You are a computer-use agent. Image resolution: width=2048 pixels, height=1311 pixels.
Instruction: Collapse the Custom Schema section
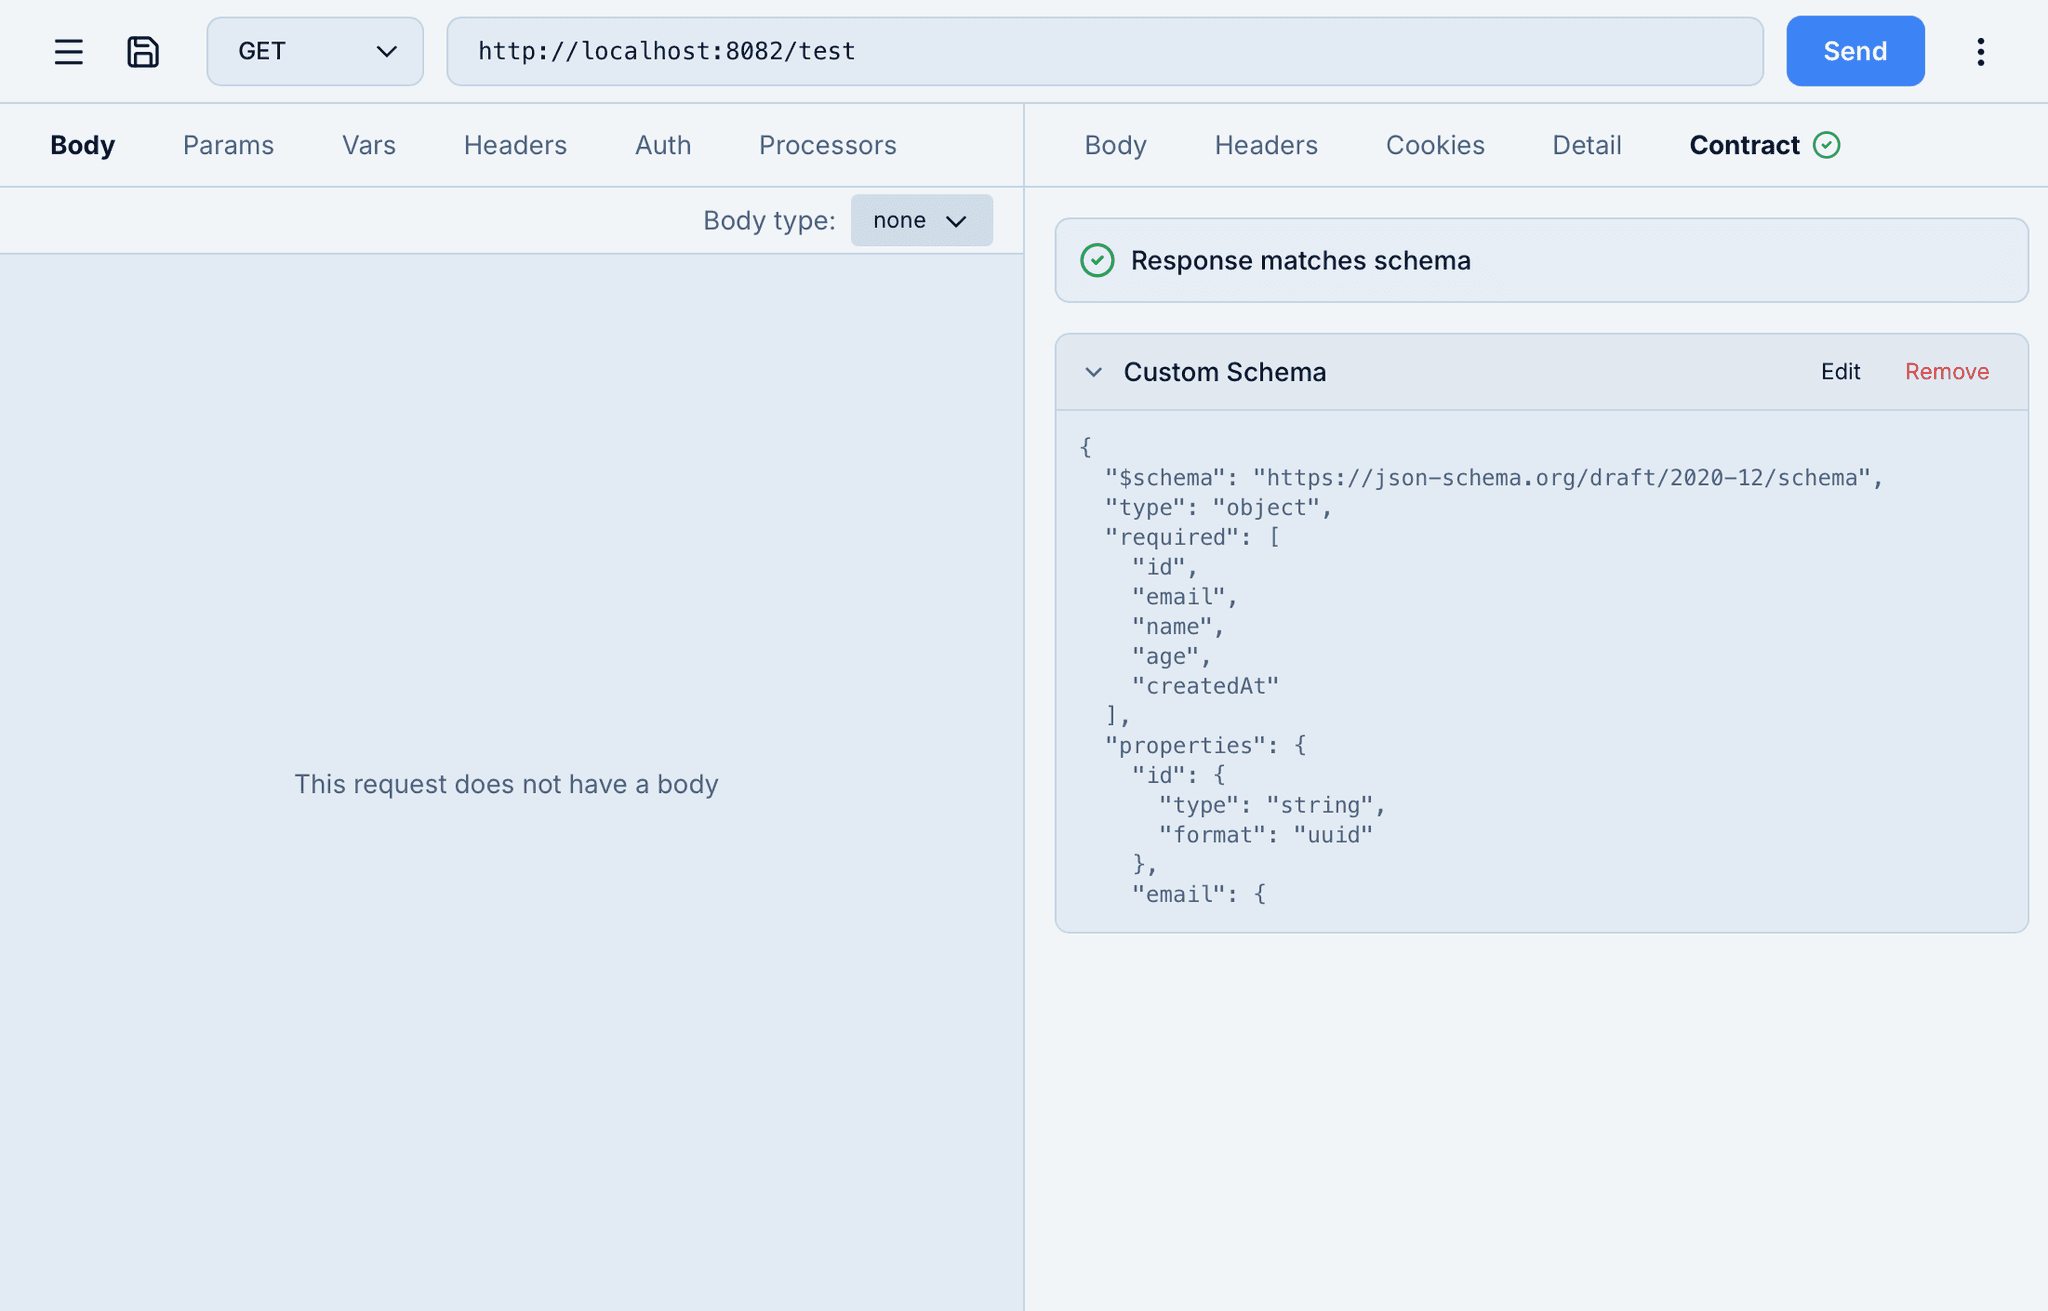tap(1093, 372)
